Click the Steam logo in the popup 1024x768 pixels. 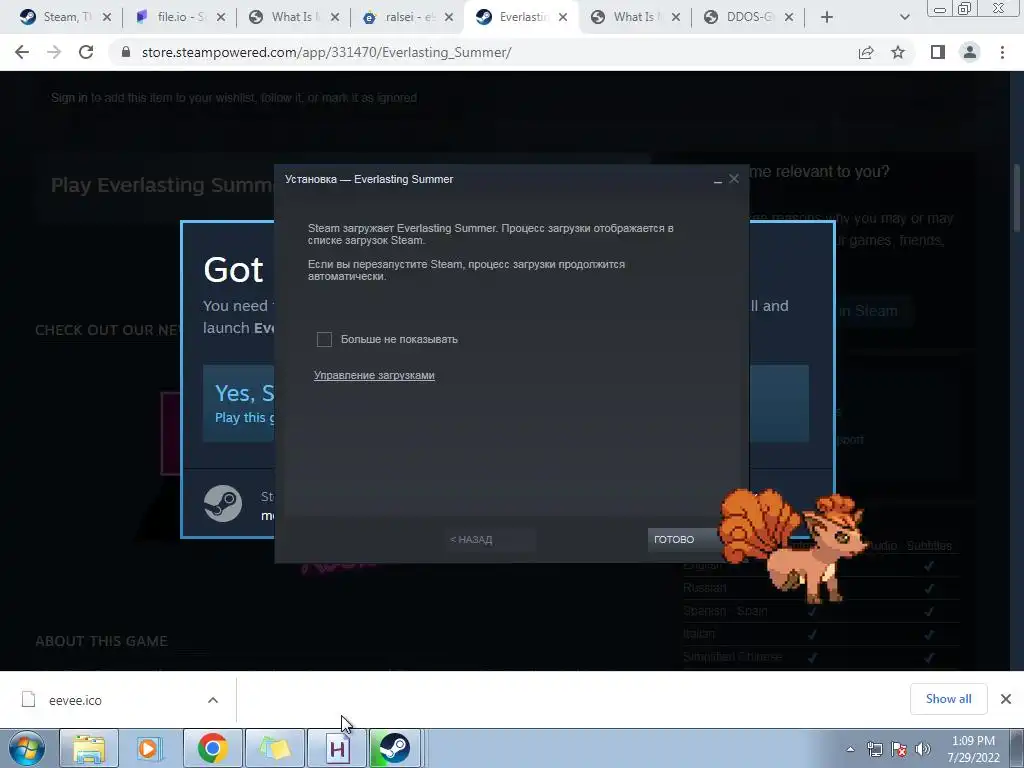223,504
